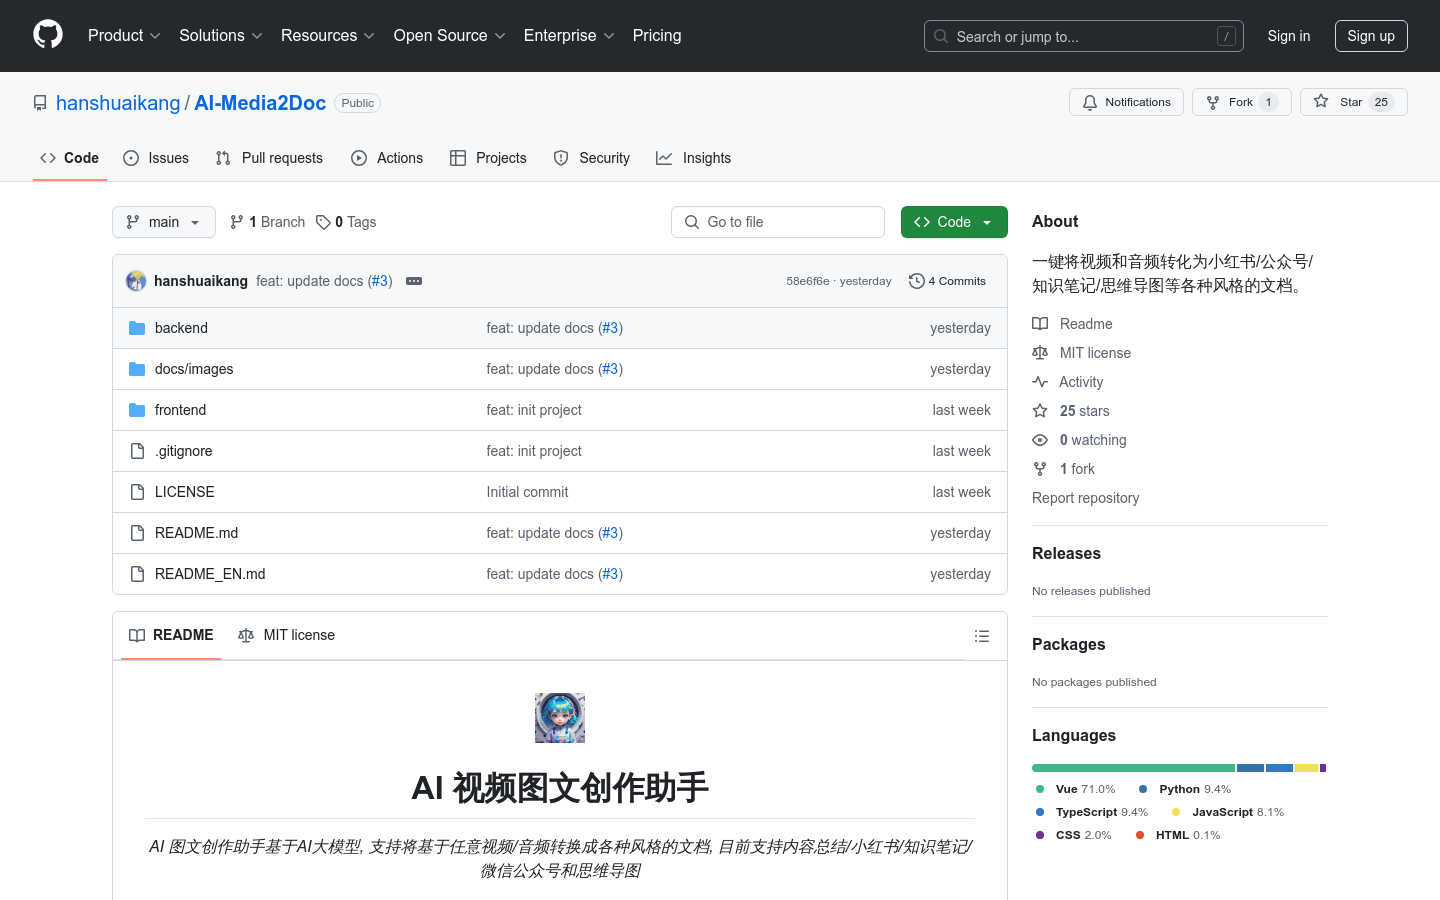Open commit hash 58e6f6e
Image resolution: width=1440 pixels, height=900 pixels.
pos(807,281)
